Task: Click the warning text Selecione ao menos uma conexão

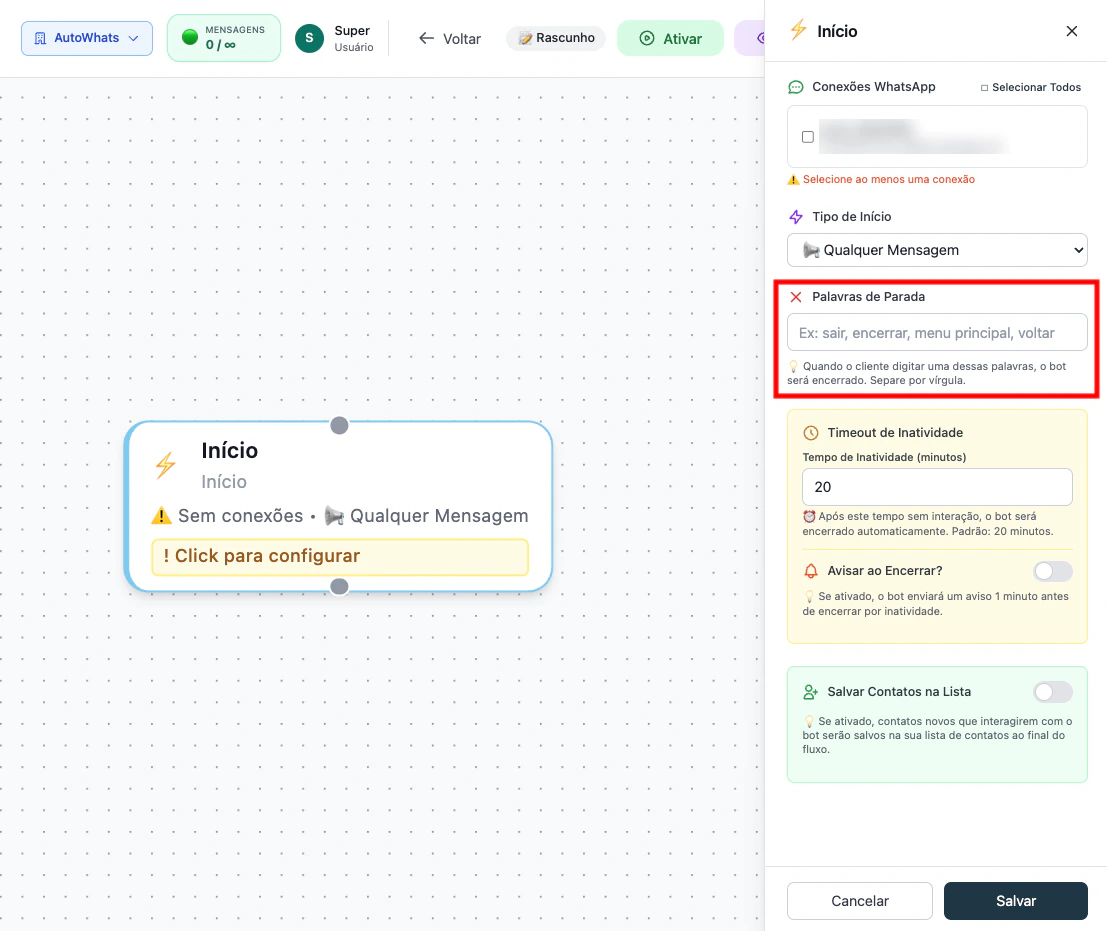Action: [x=888, y=179]
